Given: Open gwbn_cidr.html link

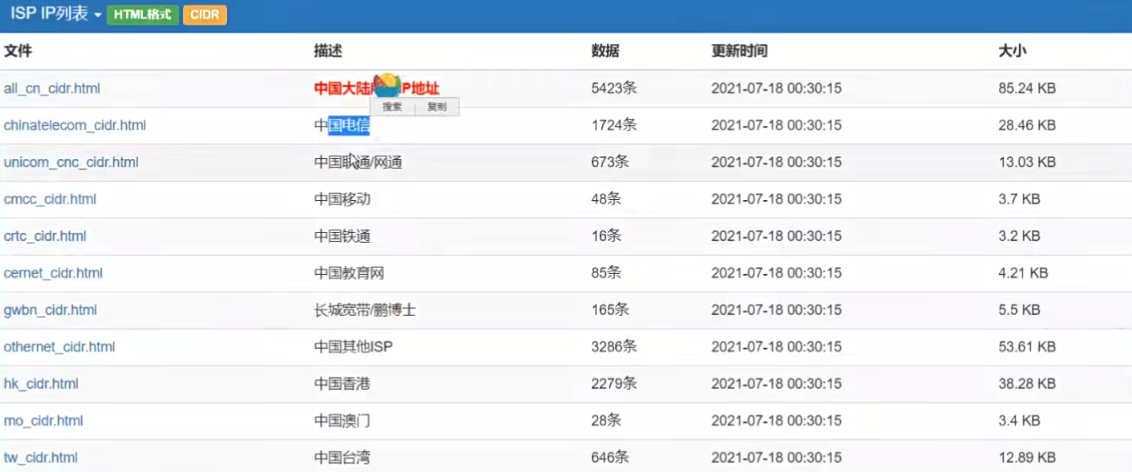Looking at the screenshot, I should 51,310.
